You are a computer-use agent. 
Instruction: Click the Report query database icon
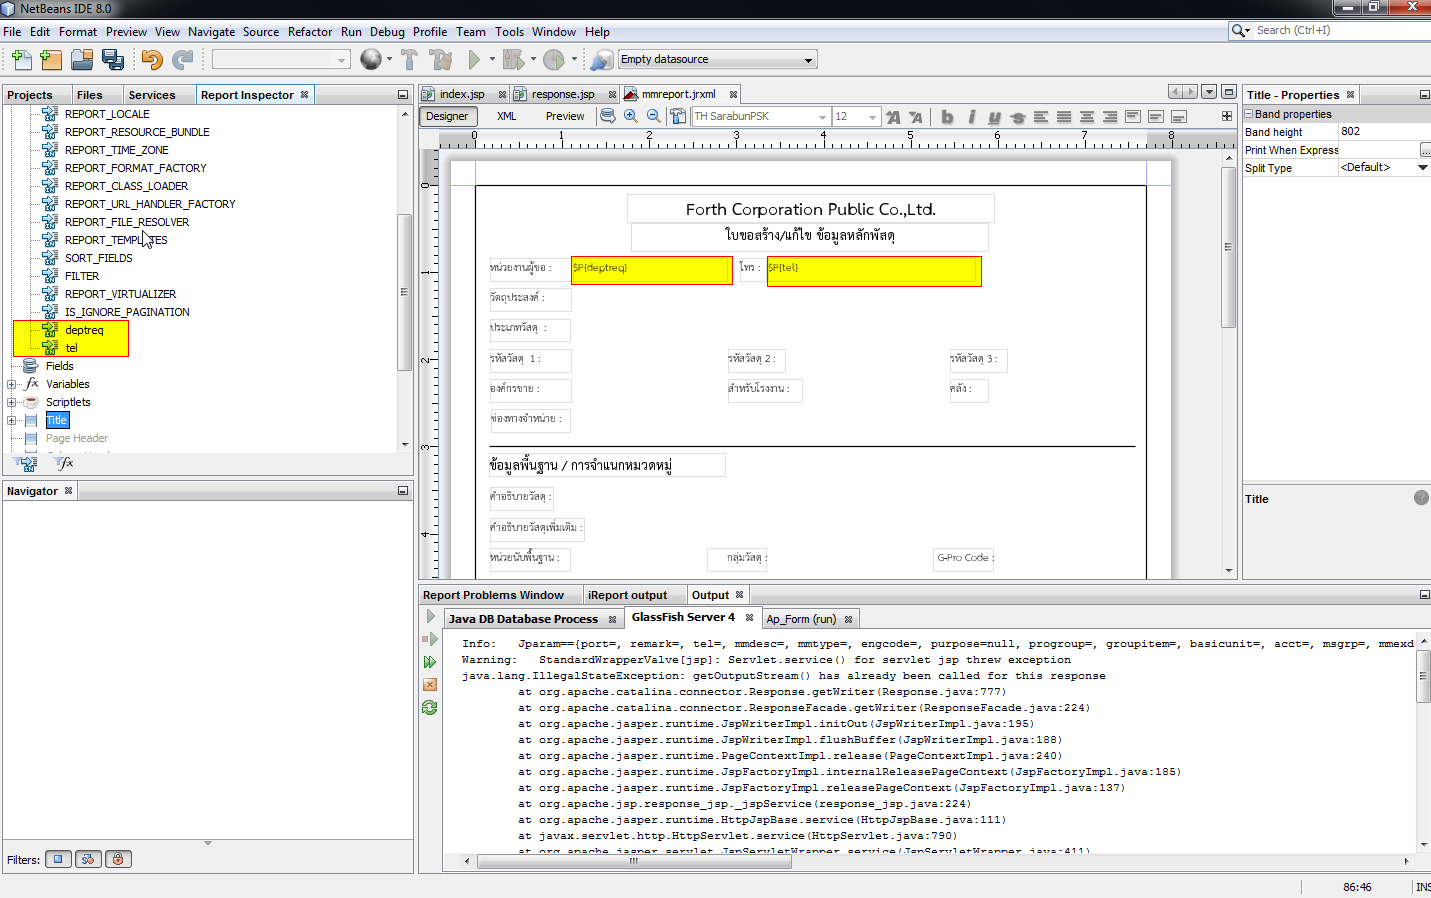coord(607,117)
